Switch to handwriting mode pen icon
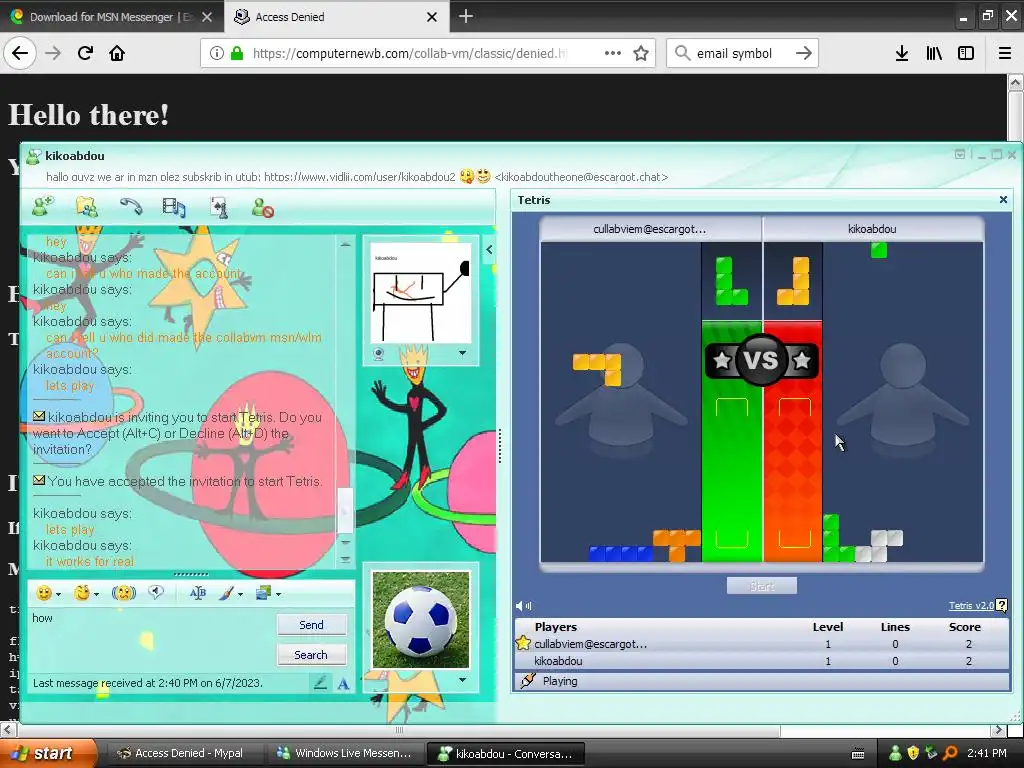Viewport: 1024px width, 768px height. click(320, 683)
